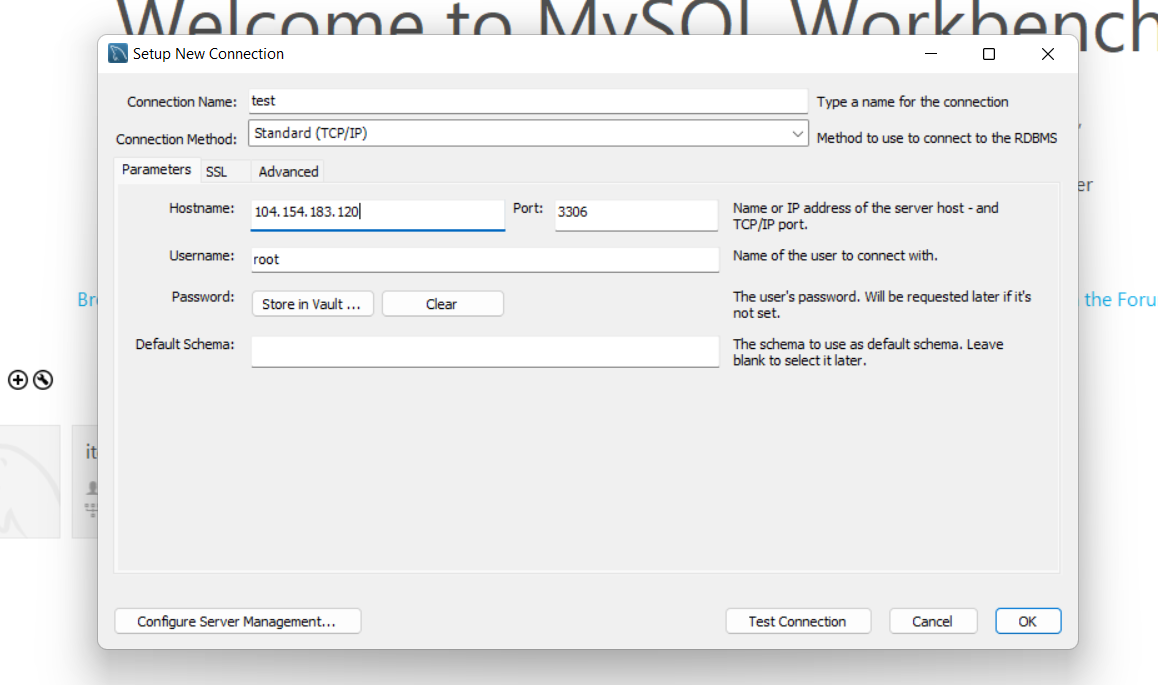The width and height of the screenshot is (1158, 685).
Task: Clear the stored password
Action: tap(442, 304)
